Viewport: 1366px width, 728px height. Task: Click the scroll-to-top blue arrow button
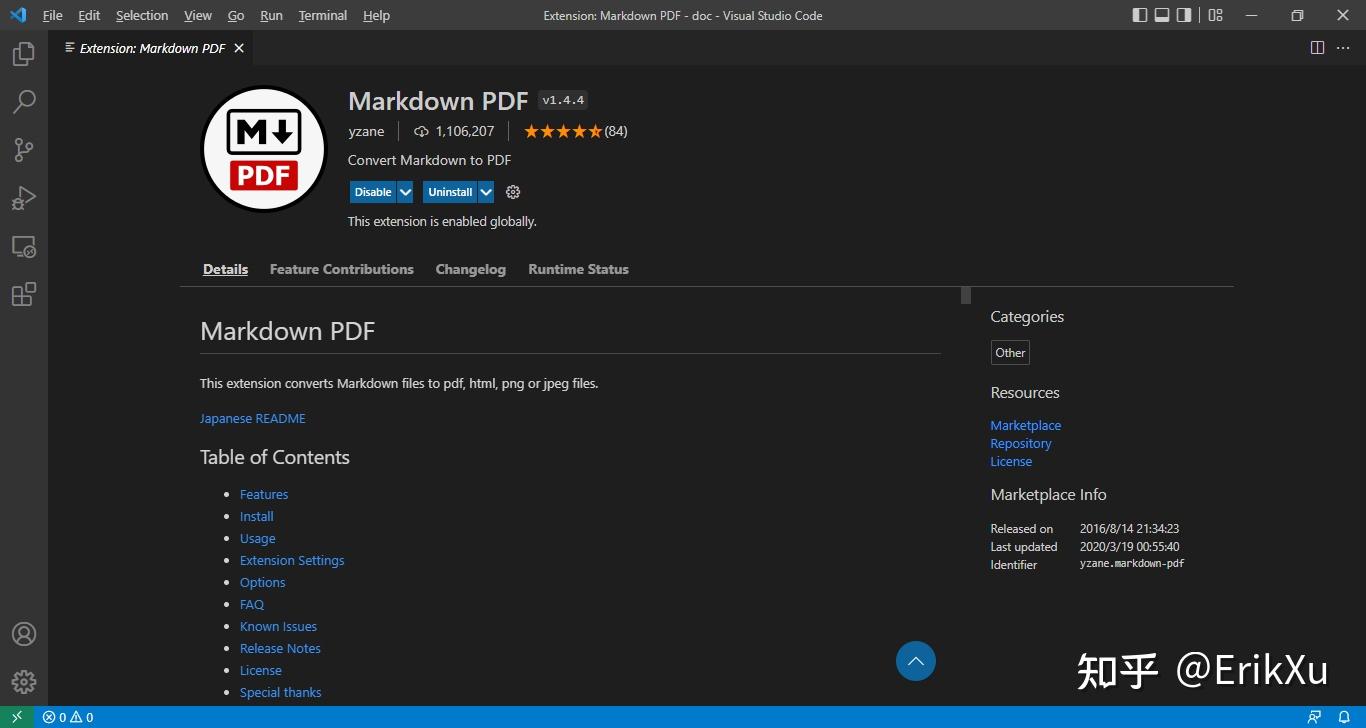coord(915,661)
